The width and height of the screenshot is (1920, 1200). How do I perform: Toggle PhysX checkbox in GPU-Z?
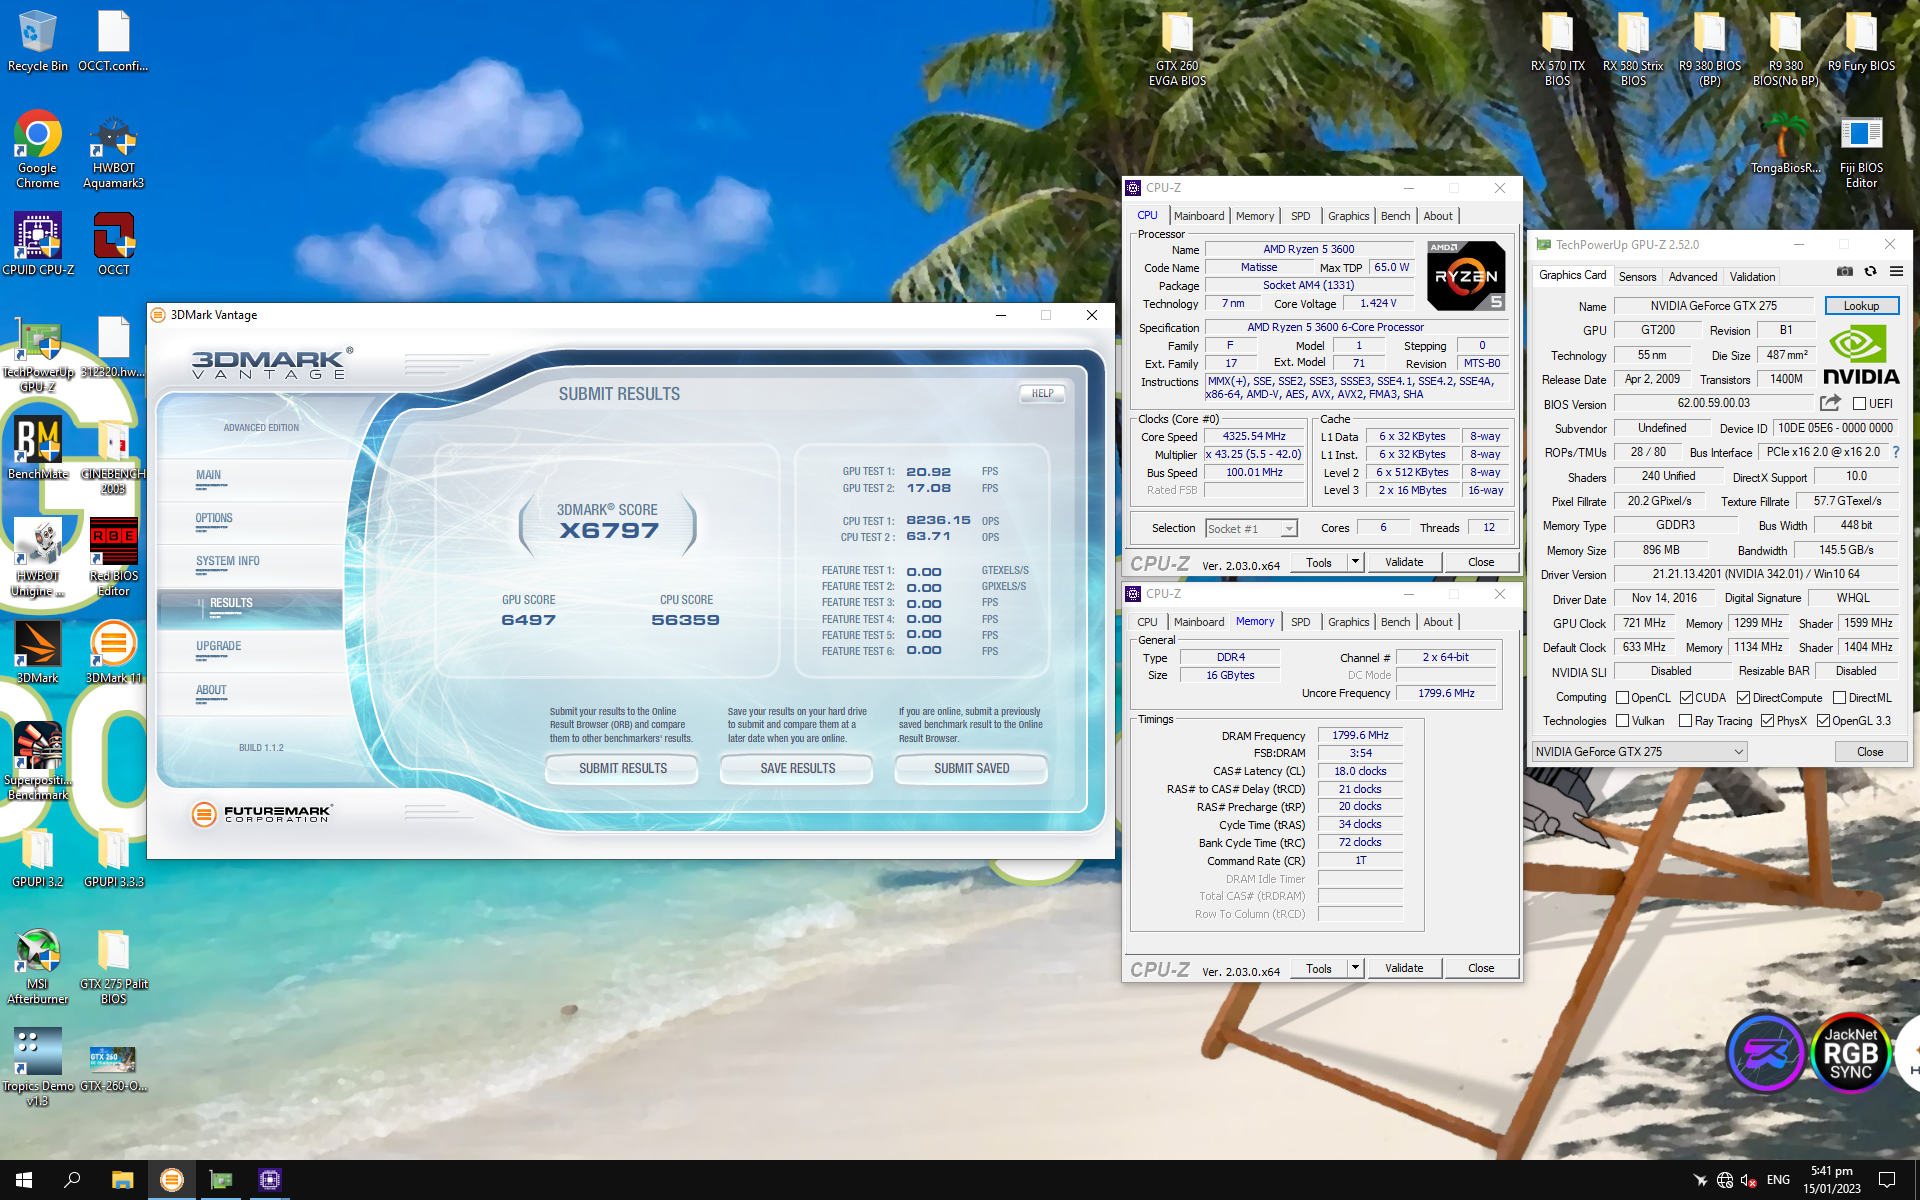1767,721
